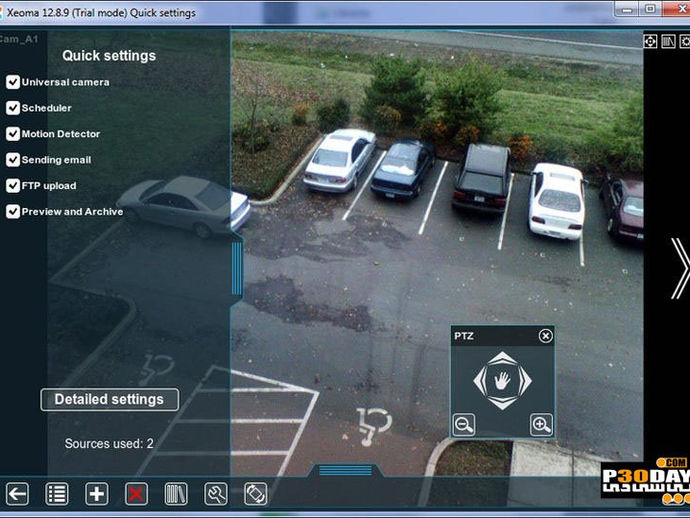Viewport: 690px width, 518px height.
Task: Open Detailed settings button
Action: pos(110,400)
